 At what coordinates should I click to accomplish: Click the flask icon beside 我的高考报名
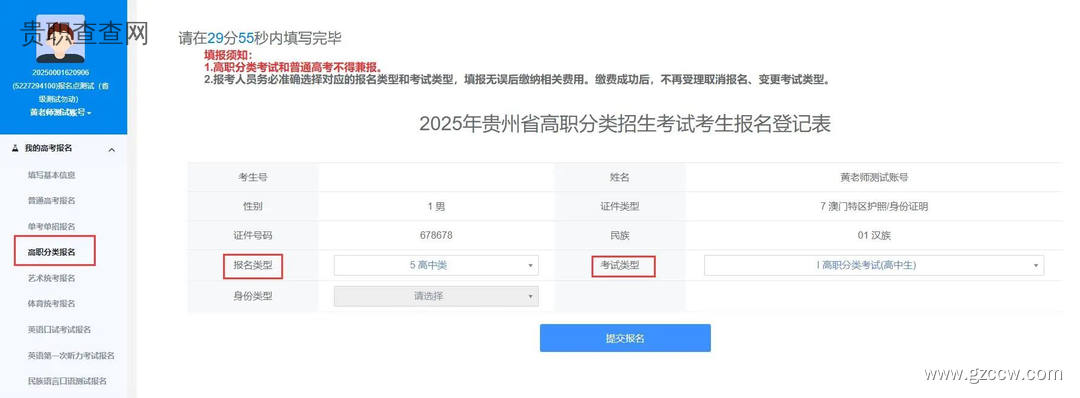15,149
